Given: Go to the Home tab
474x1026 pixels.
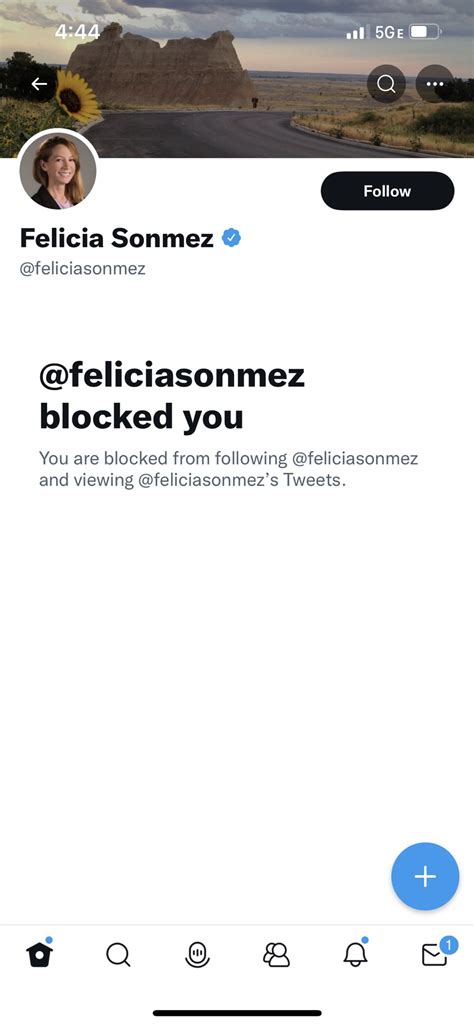Looking at the screenshot, I should pyautogui.click(x=40, y=955).
